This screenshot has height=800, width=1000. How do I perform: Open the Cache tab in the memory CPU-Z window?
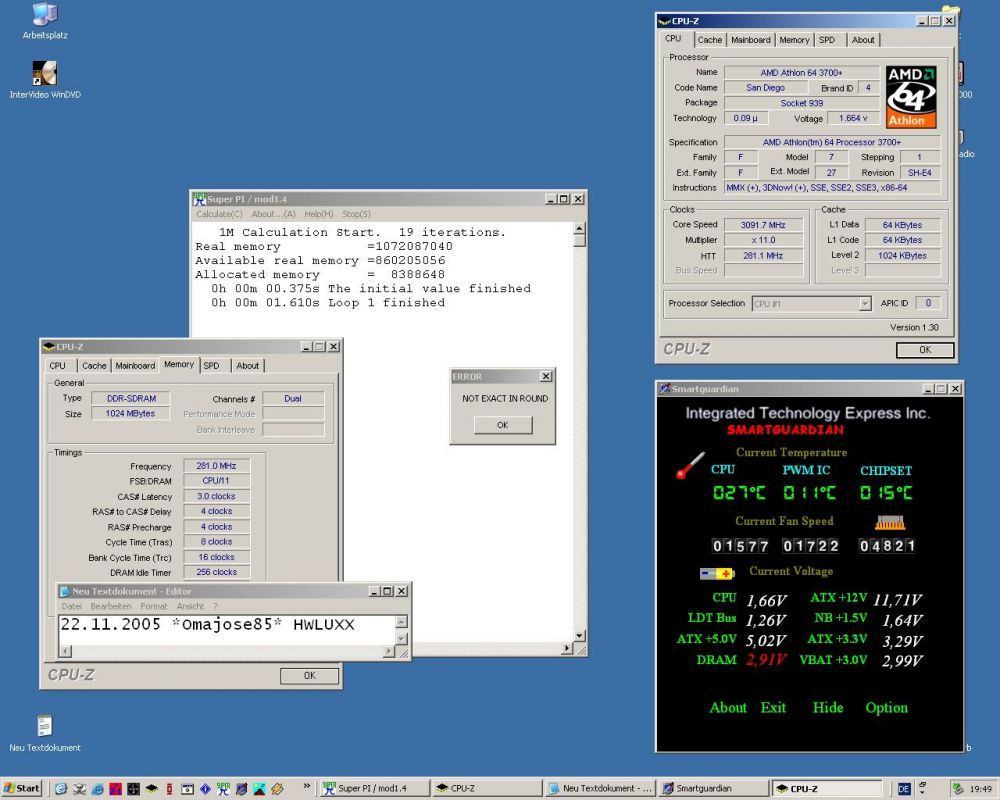point(94,366)
